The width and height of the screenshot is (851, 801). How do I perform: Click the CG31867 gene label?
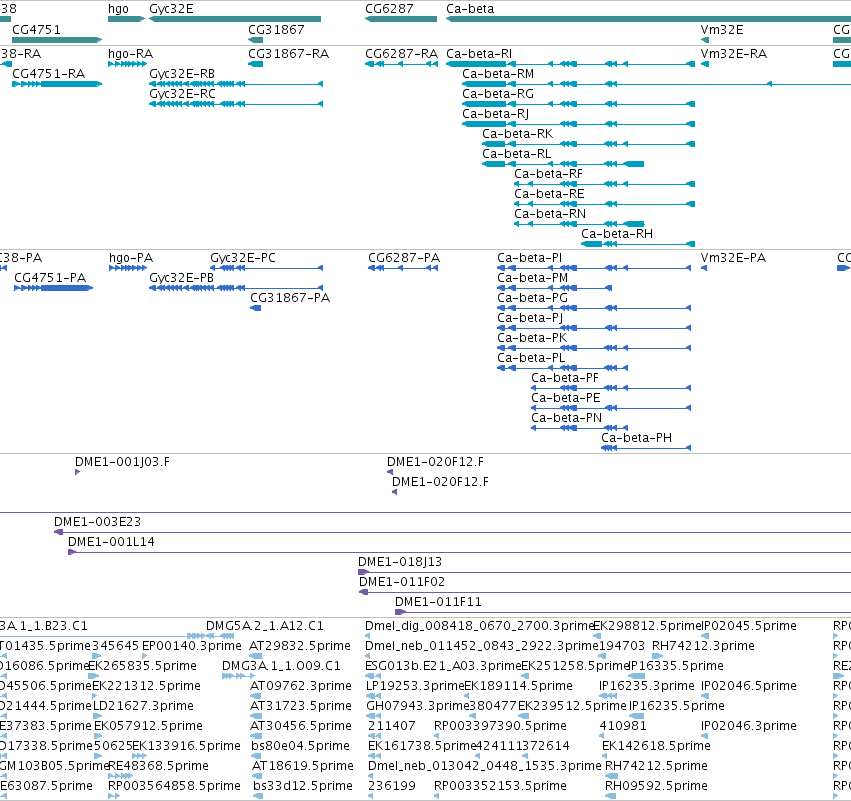(276, 29)
